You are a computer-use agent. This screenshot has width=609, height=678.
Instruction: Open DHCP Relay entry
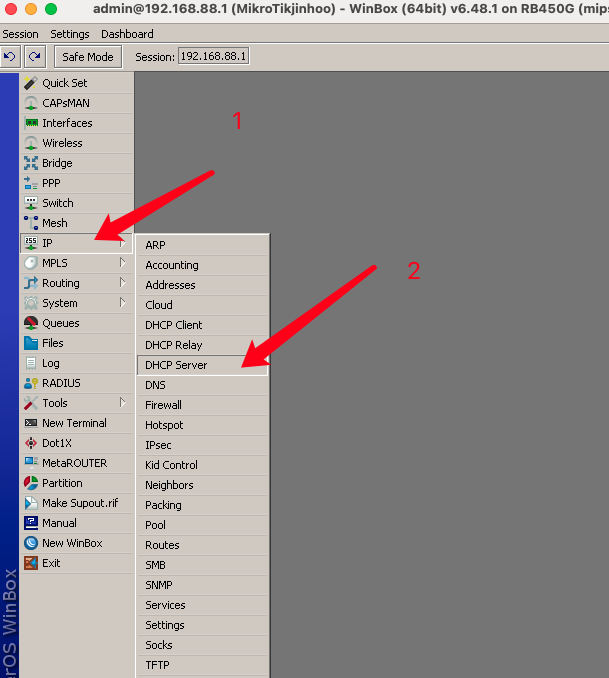[x=202, y=345]
